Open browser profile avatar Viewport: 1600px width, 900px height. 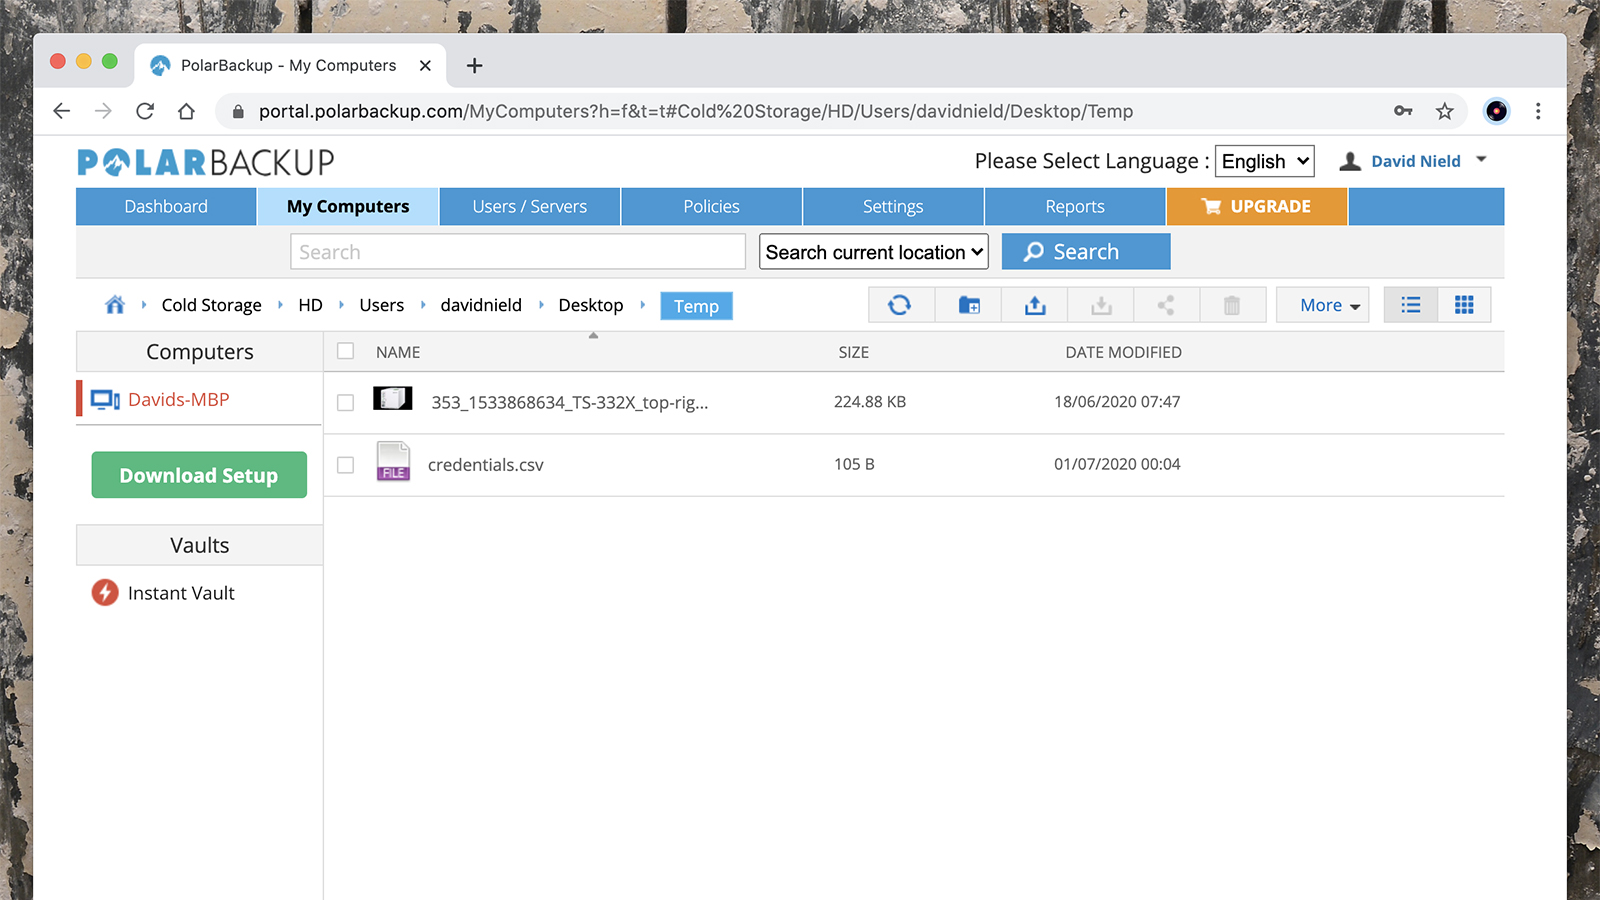pos(1496,111)
